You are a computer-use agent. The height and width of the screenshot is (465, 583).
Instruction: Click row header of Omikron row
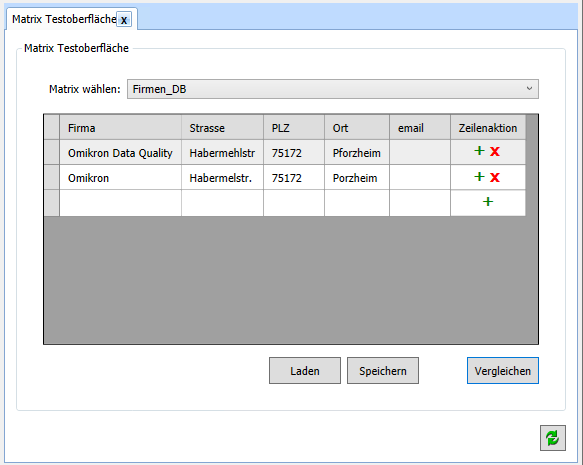coord(52,178)
